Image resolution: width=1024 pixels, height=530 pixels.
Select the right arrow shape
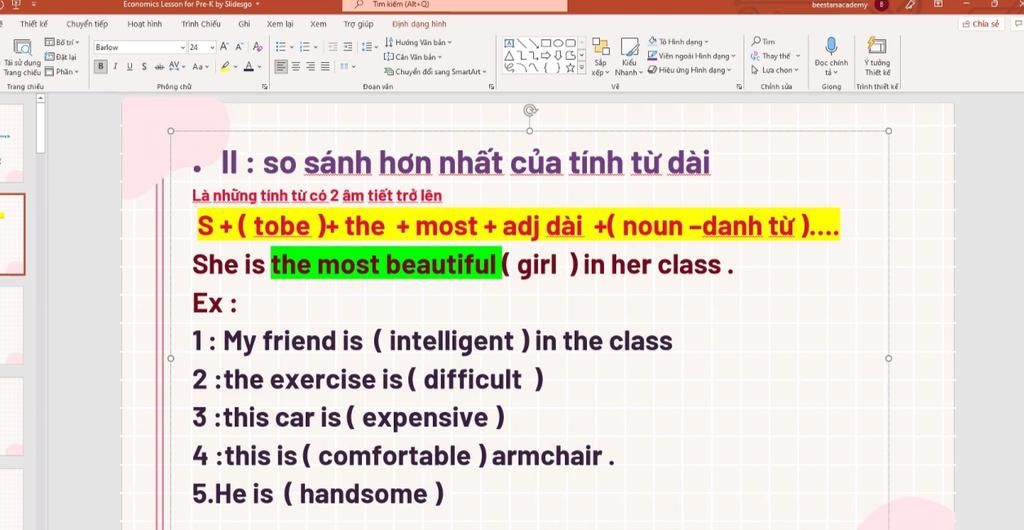pyautogui.click(x=546, y=55)
